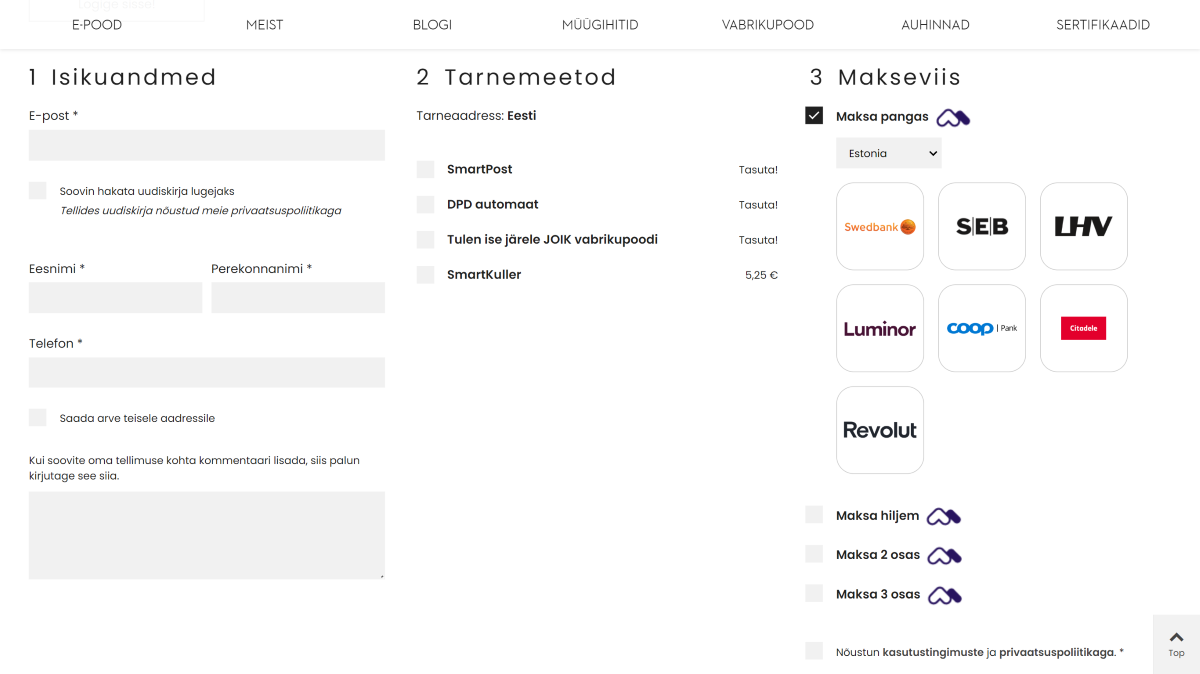This screenshot has height=674, width=1200.
Task: Click the Tasuta! label for DPD automaat
Action: 758,205
